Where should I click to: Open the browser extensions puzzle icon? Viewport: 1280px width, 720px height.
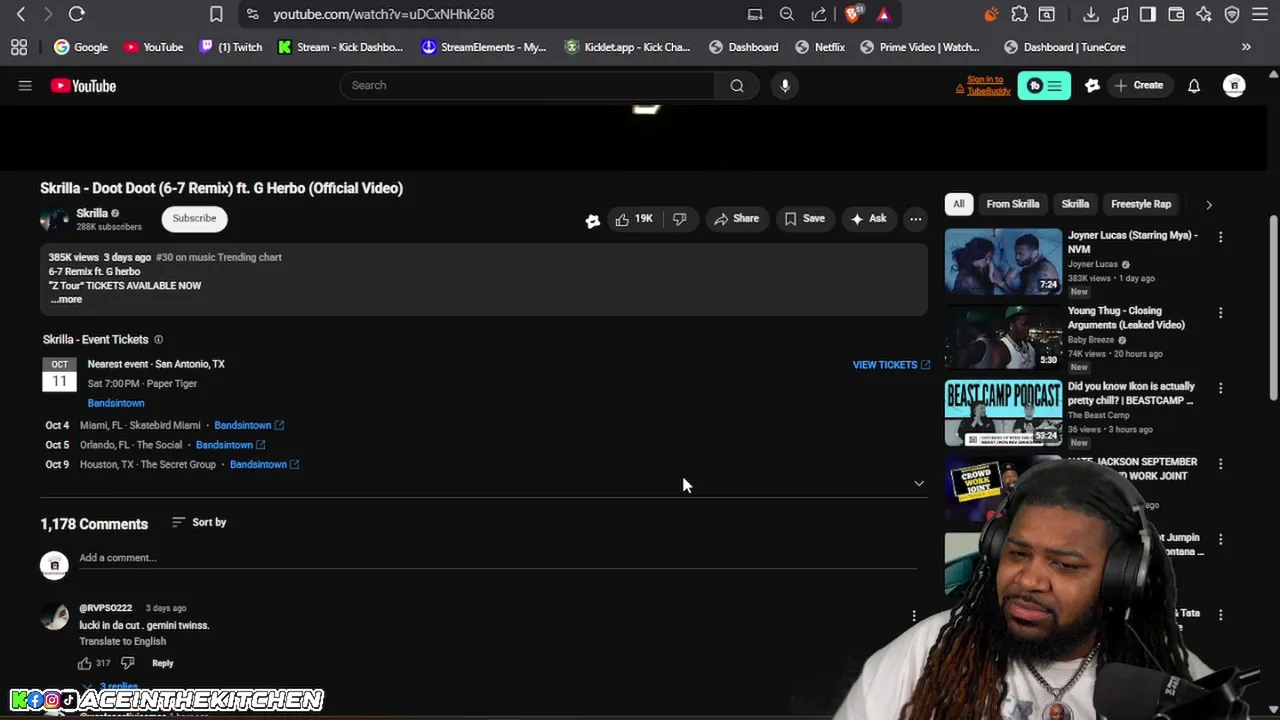click(x=1019, y=14)
